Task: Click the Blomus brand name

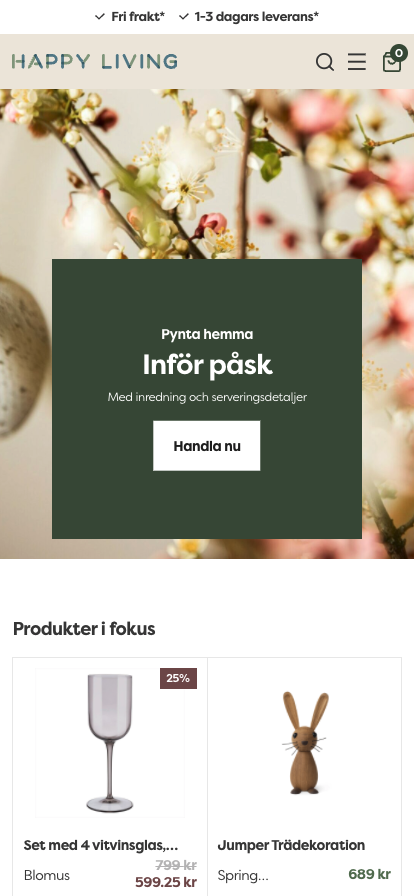Action: pyautogui.click(x=47, y=875)
